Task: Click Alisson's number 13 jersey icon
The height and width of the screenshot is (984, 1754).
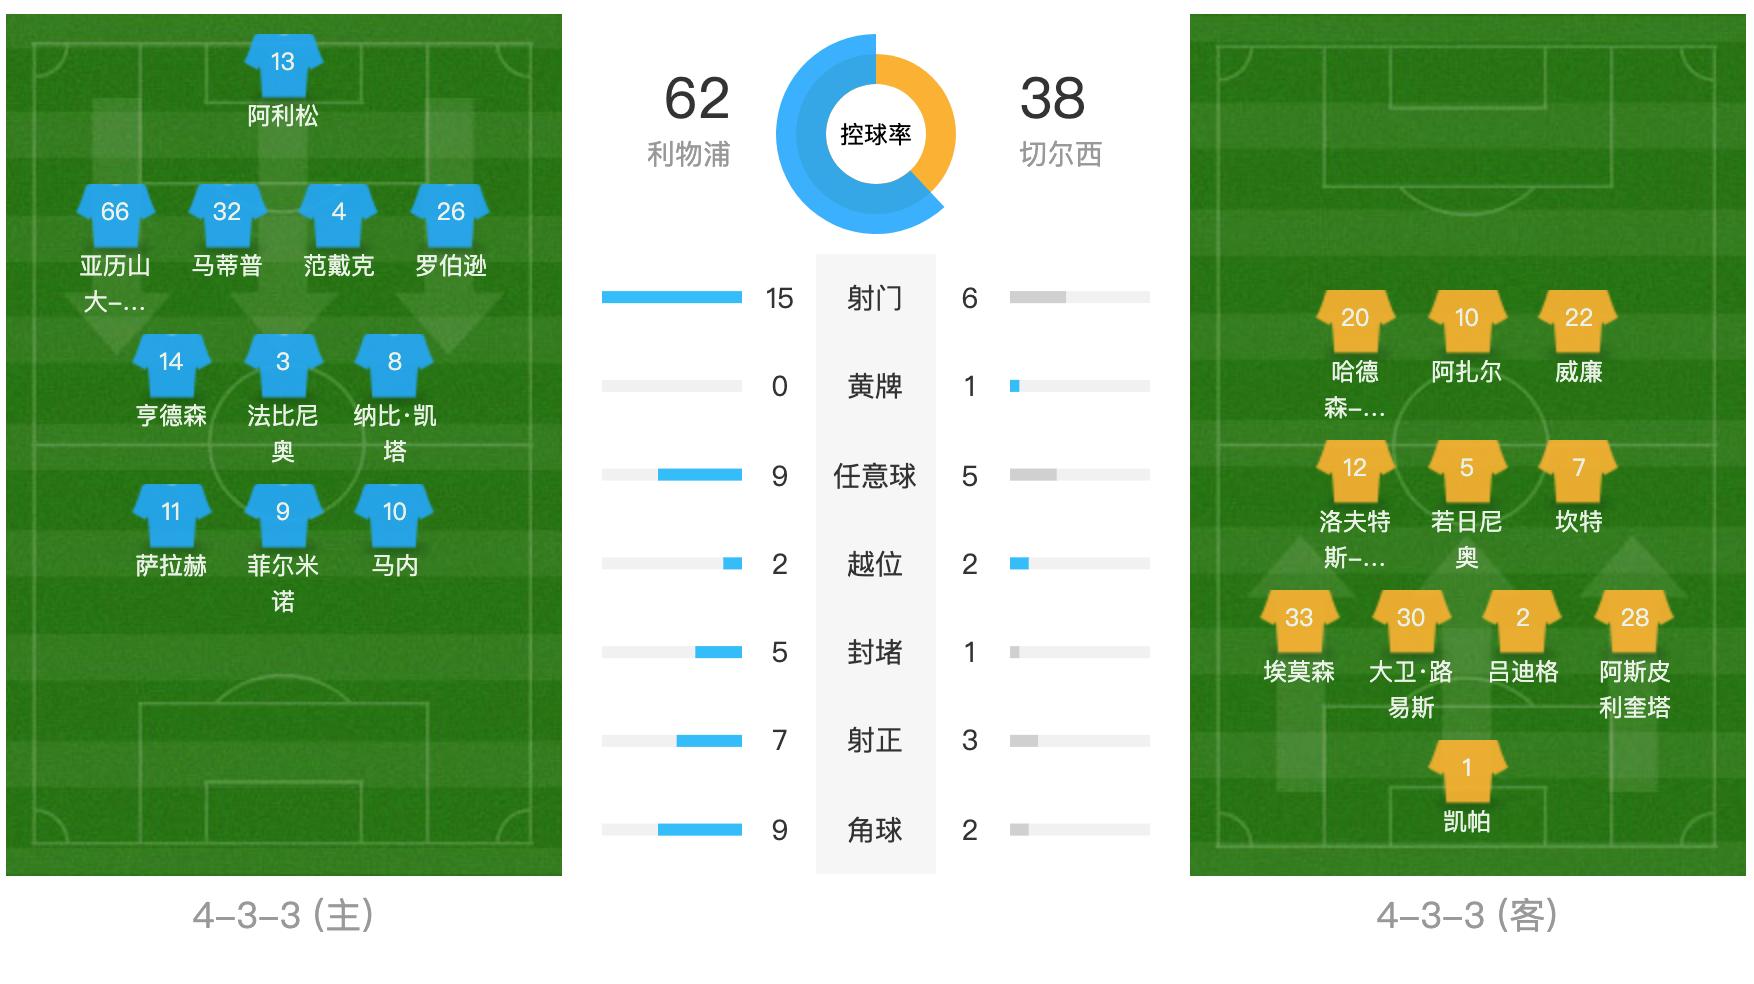Action: [283, 63]
